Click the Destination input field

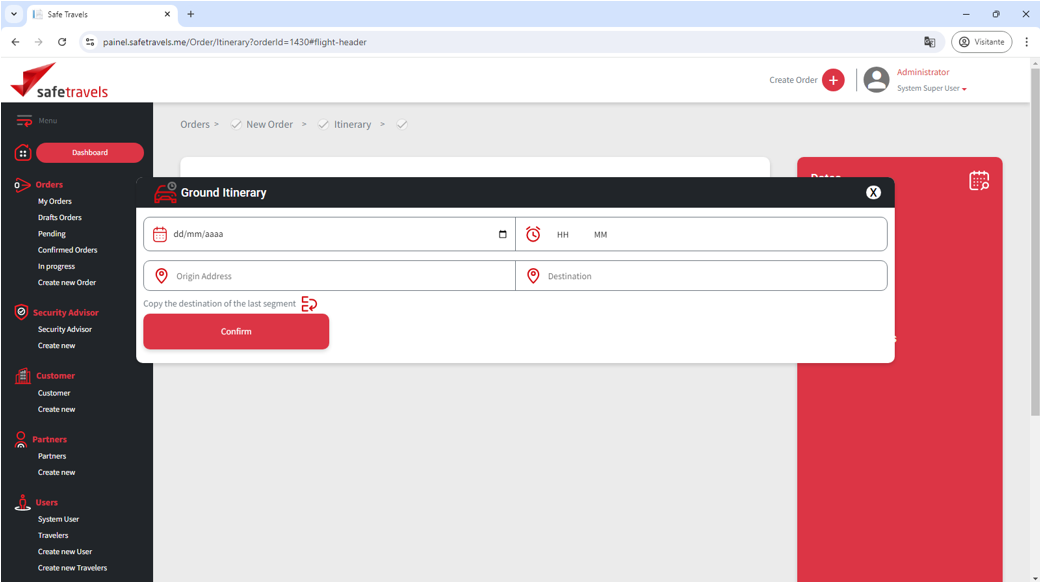tap(710, 276)
